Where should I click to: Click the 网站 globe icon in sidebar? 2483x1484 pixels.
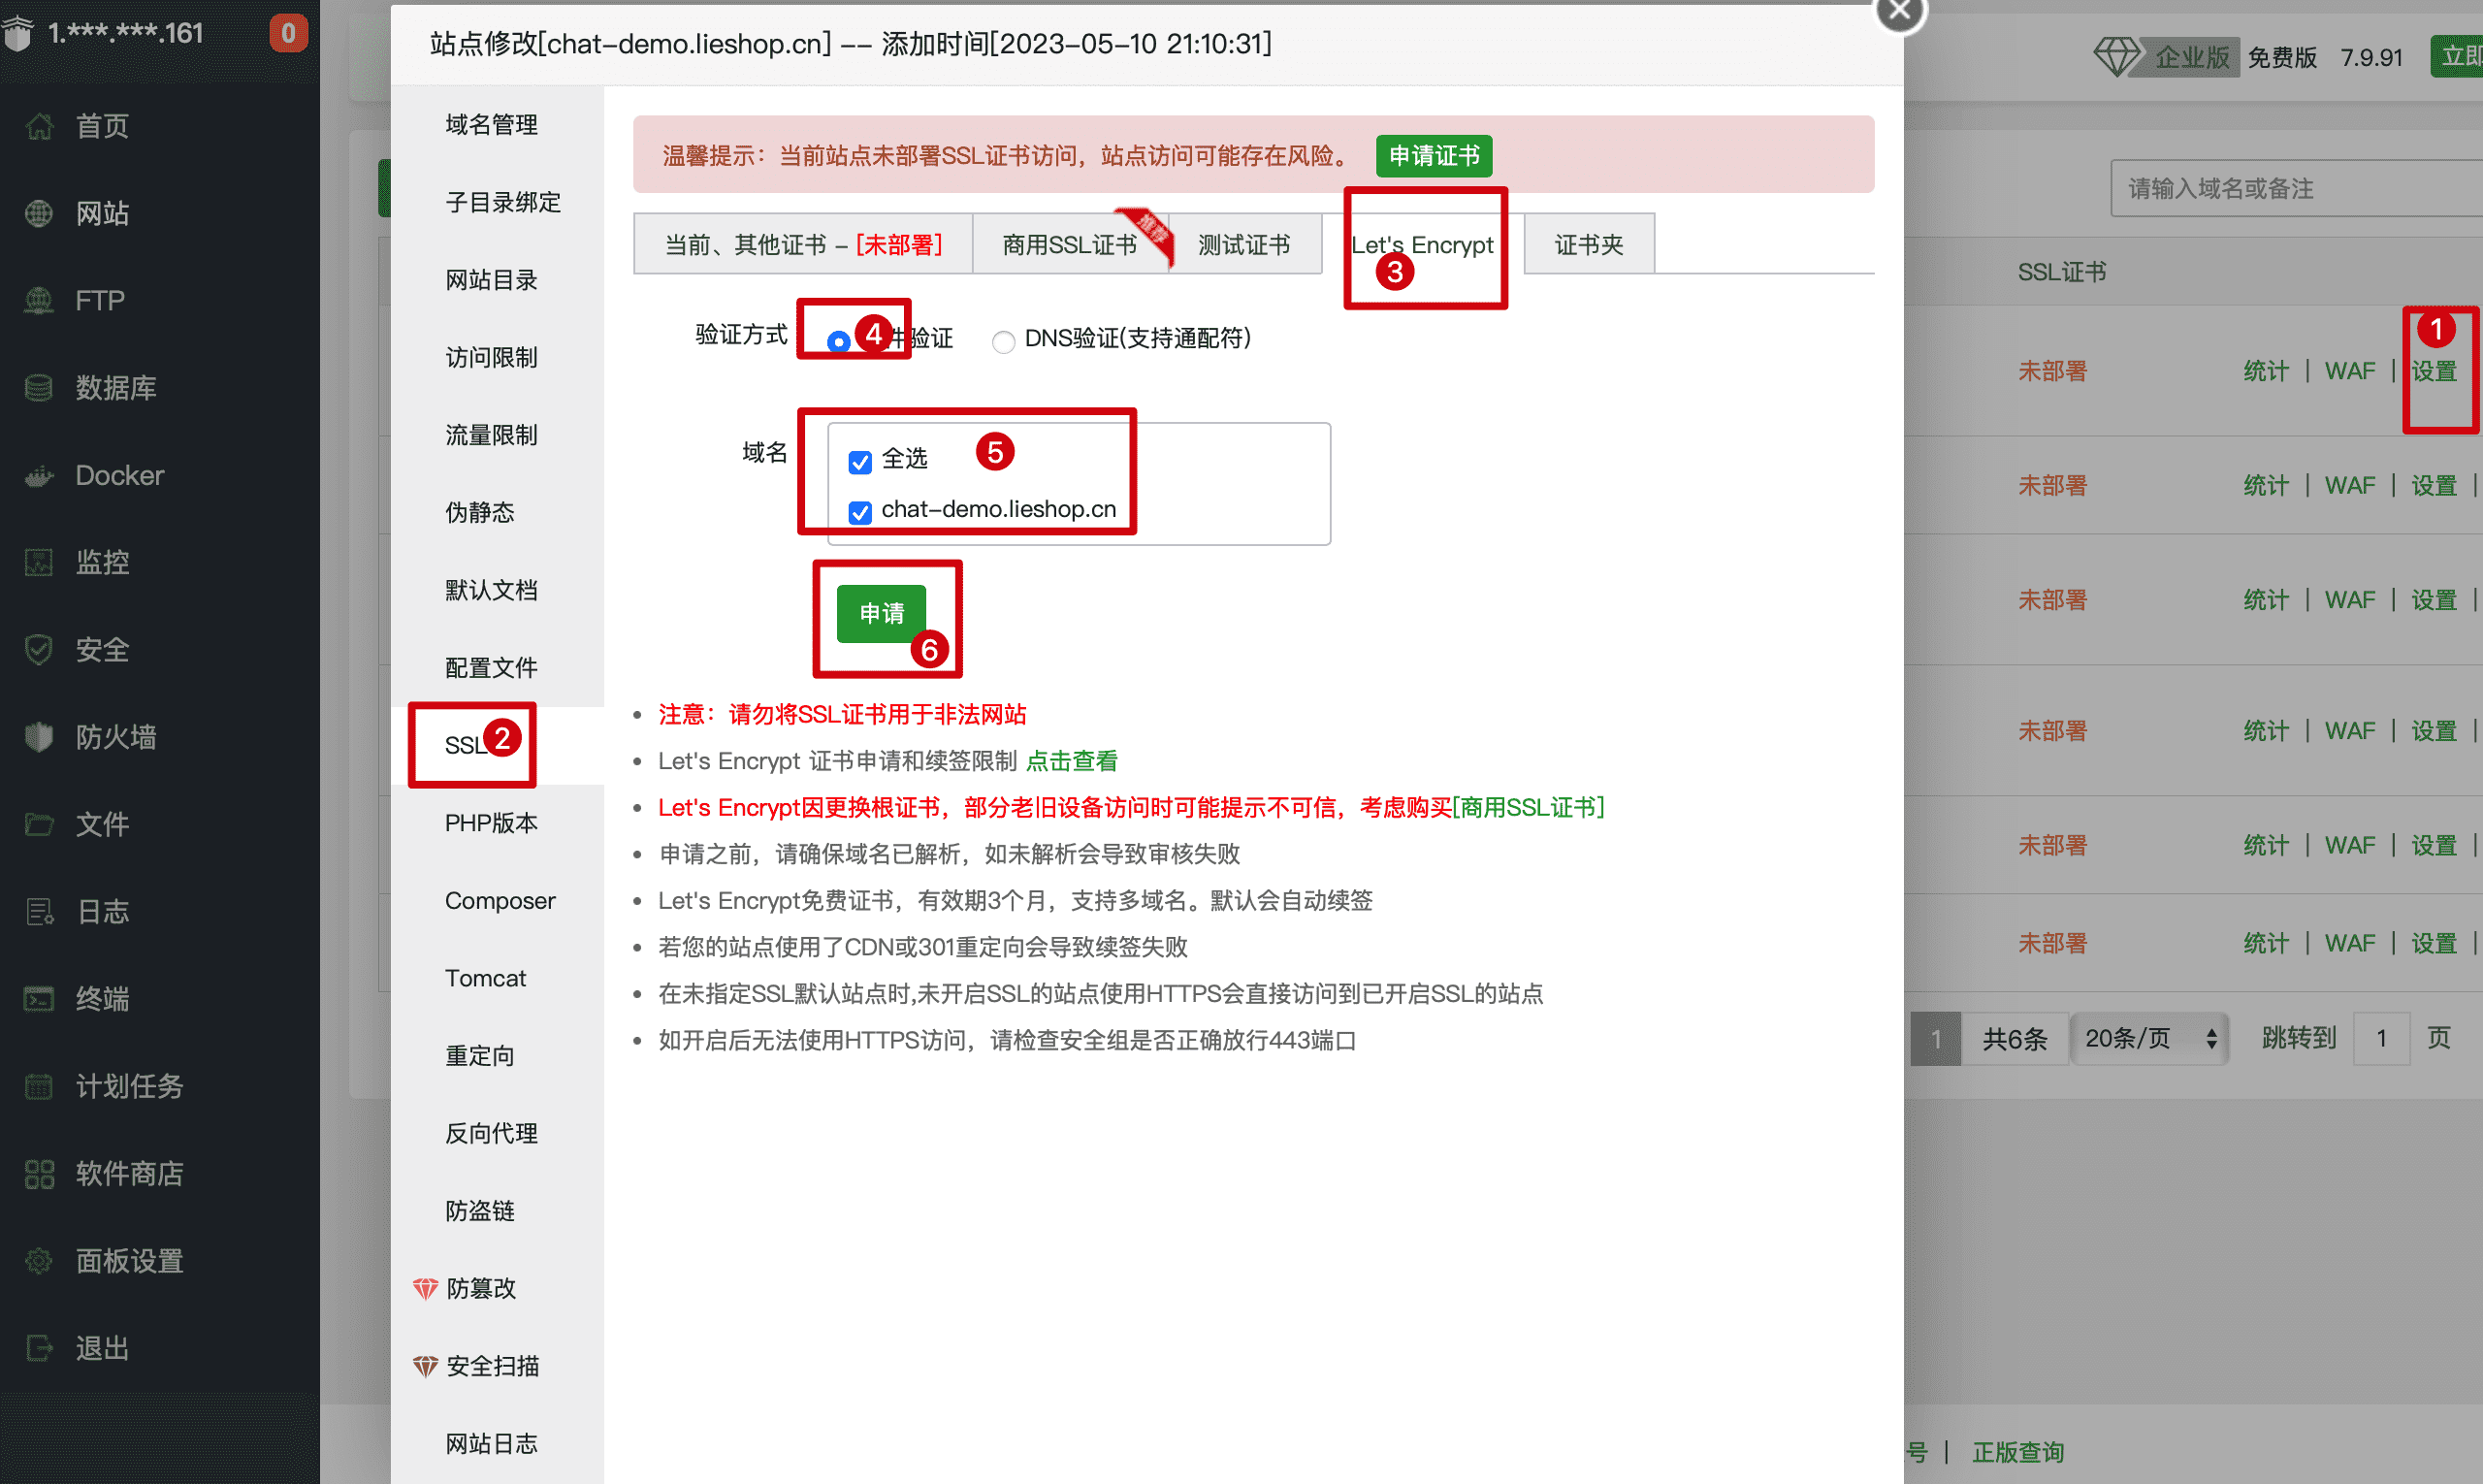[x=39, y=213]
